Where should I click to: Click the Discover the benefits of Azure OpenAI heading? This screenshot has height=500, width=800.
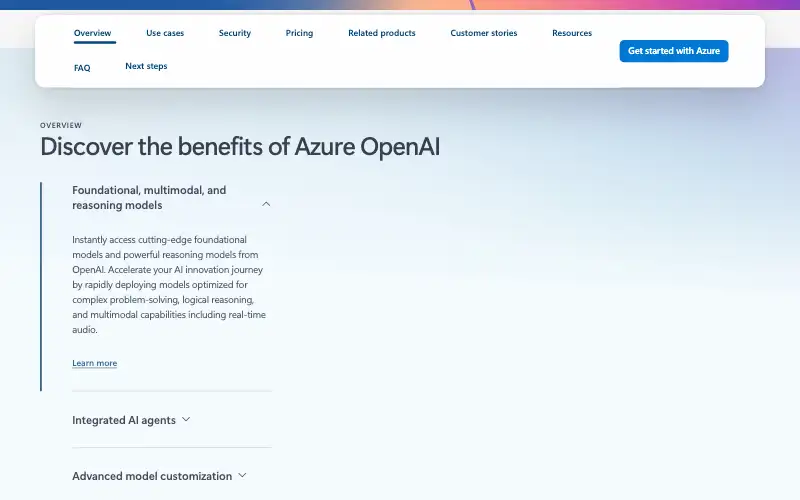pyautogui.click(x=240, y=147)
